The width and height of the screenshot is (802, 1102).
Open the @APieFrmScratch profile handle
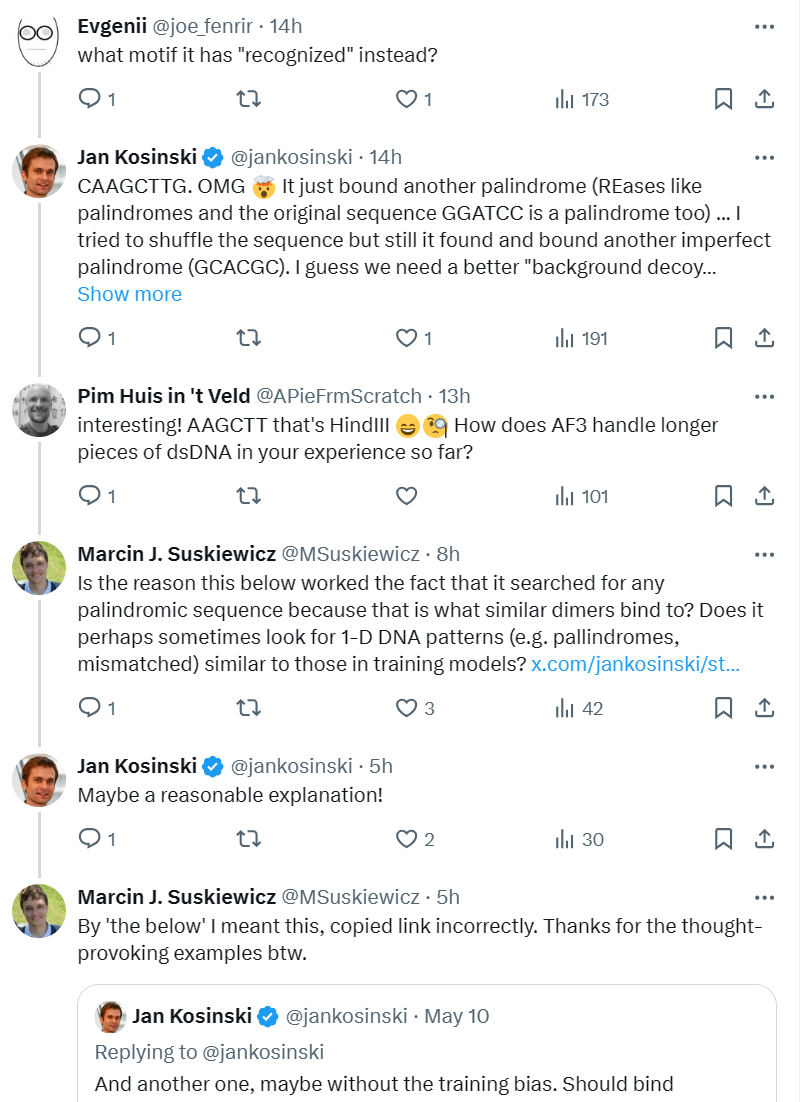[338, 396]
